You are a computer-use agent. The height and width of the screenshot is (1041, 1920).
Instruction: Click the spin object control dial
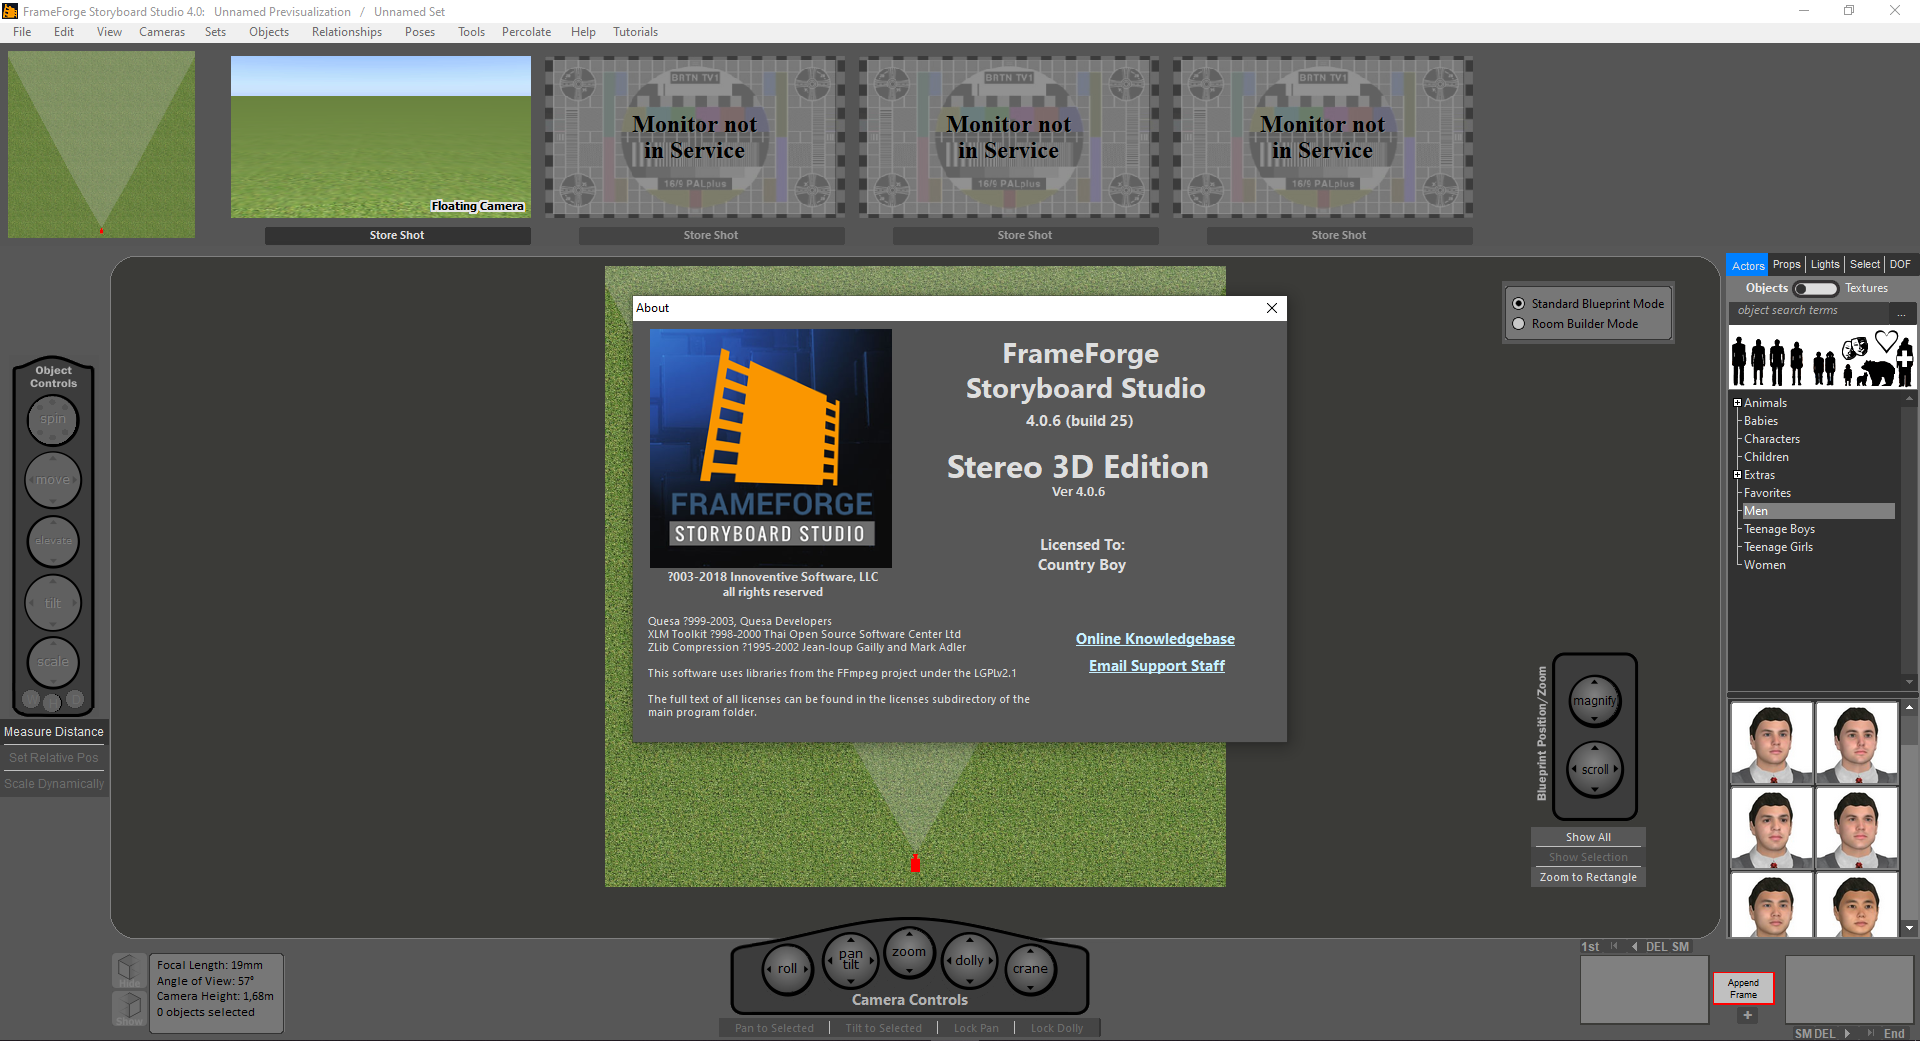(x=53, y=420)
